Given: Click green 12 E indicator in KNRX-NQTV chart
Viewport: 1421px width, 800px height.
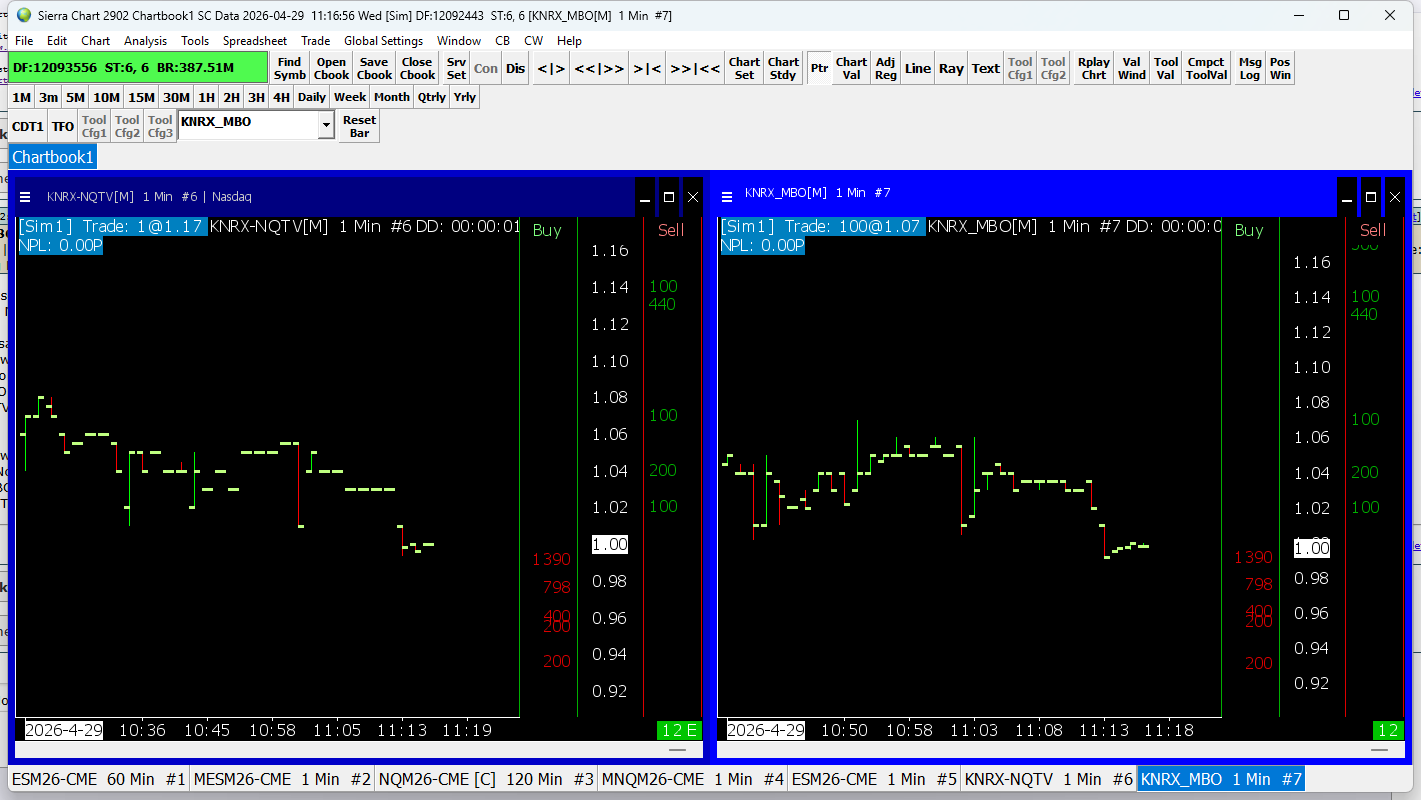Looking at the screenshot, I should (679, 730).
